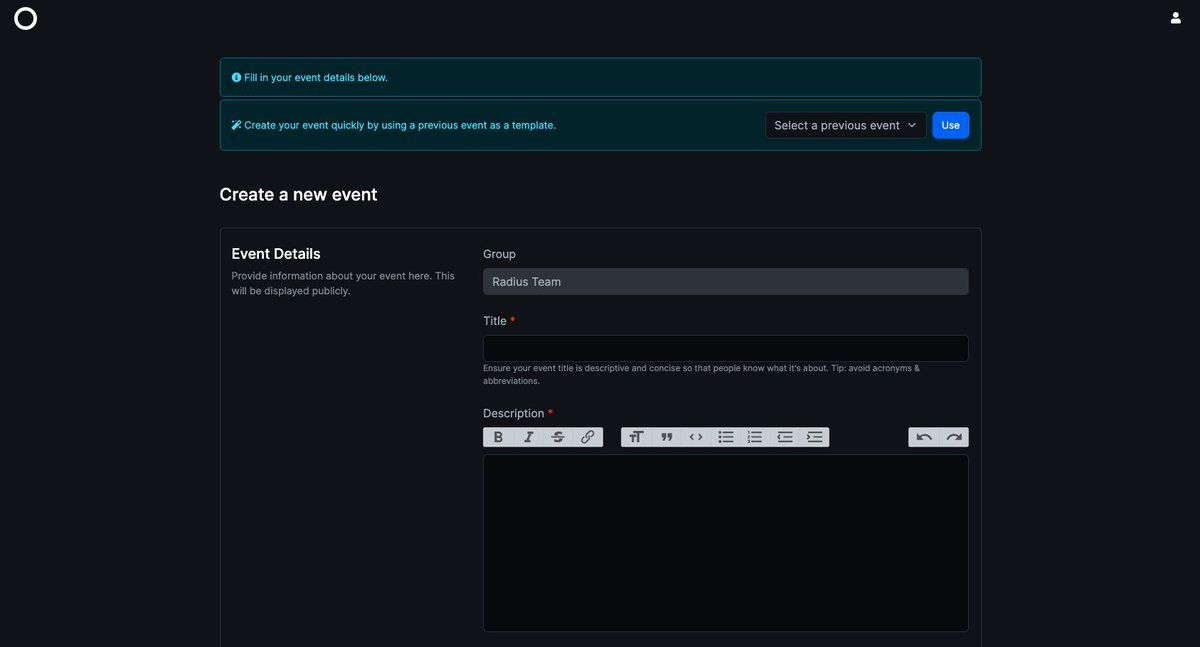Click the circle logo icon in header
Screen dimensions: 1200x647
point(26,18)
